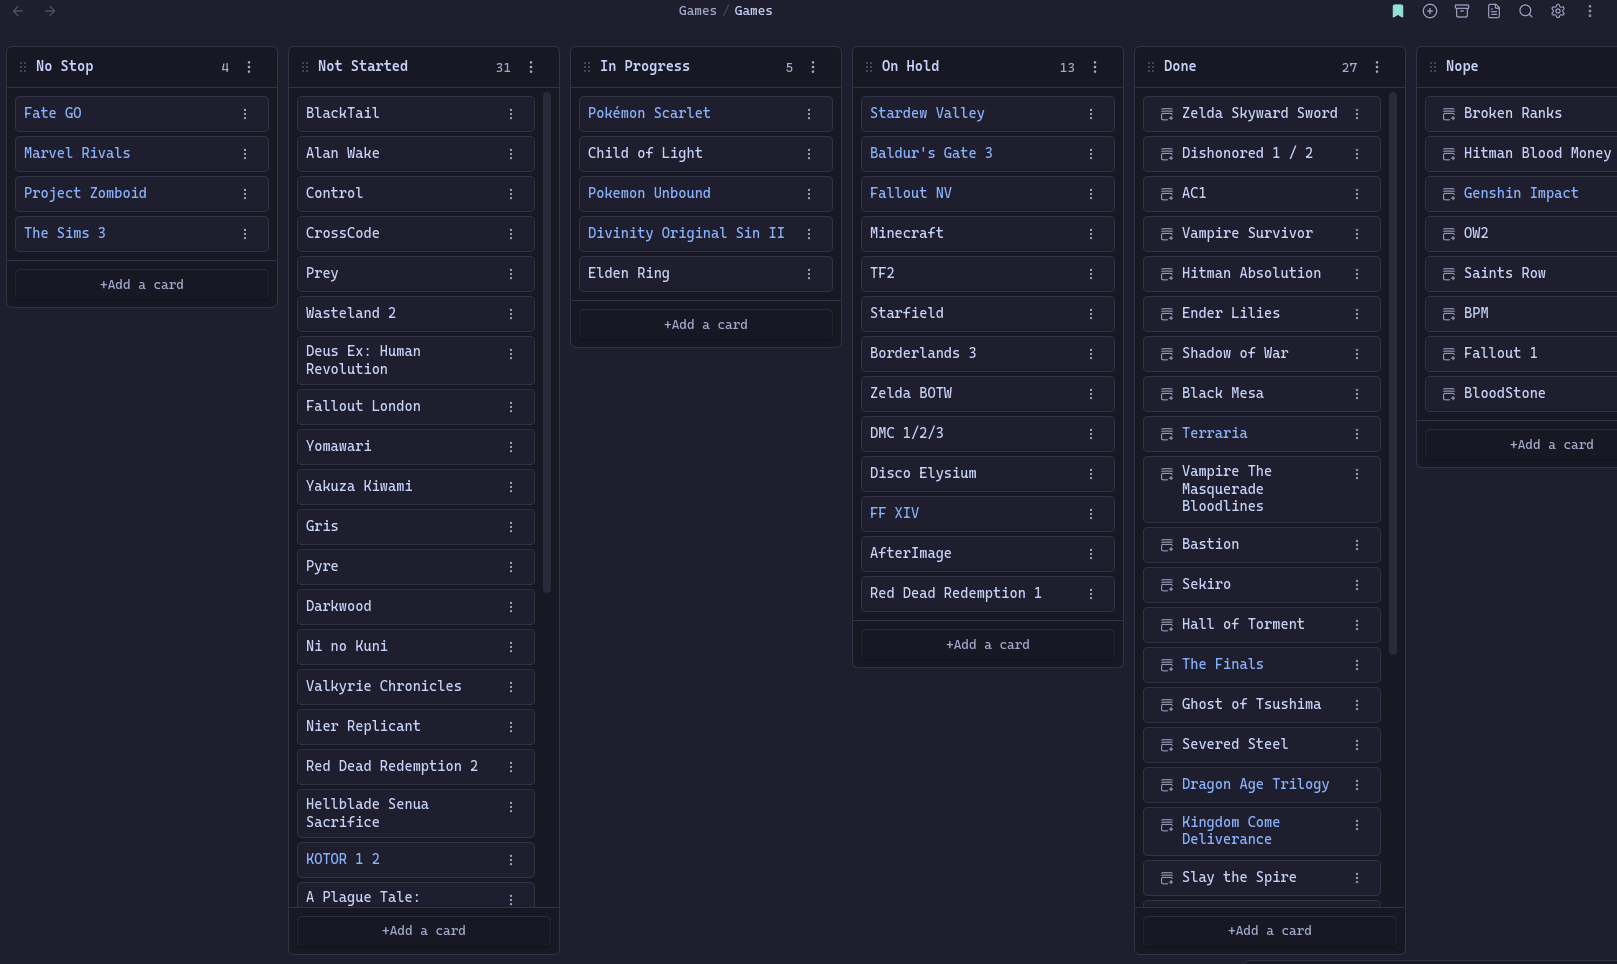Navigate back with the left arrow

(x=18, y=11)
